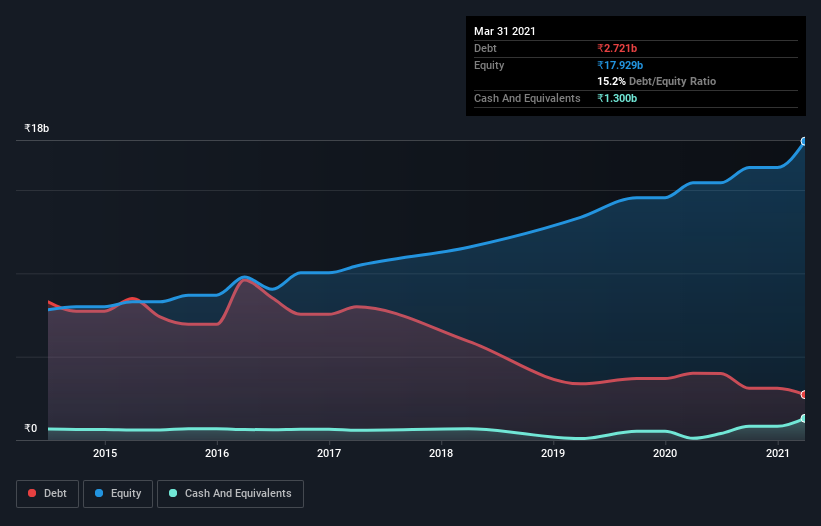This screenshot has width=821, height=526.
Task: Click the teal Cash data point marker
Action: click(805, 418)
